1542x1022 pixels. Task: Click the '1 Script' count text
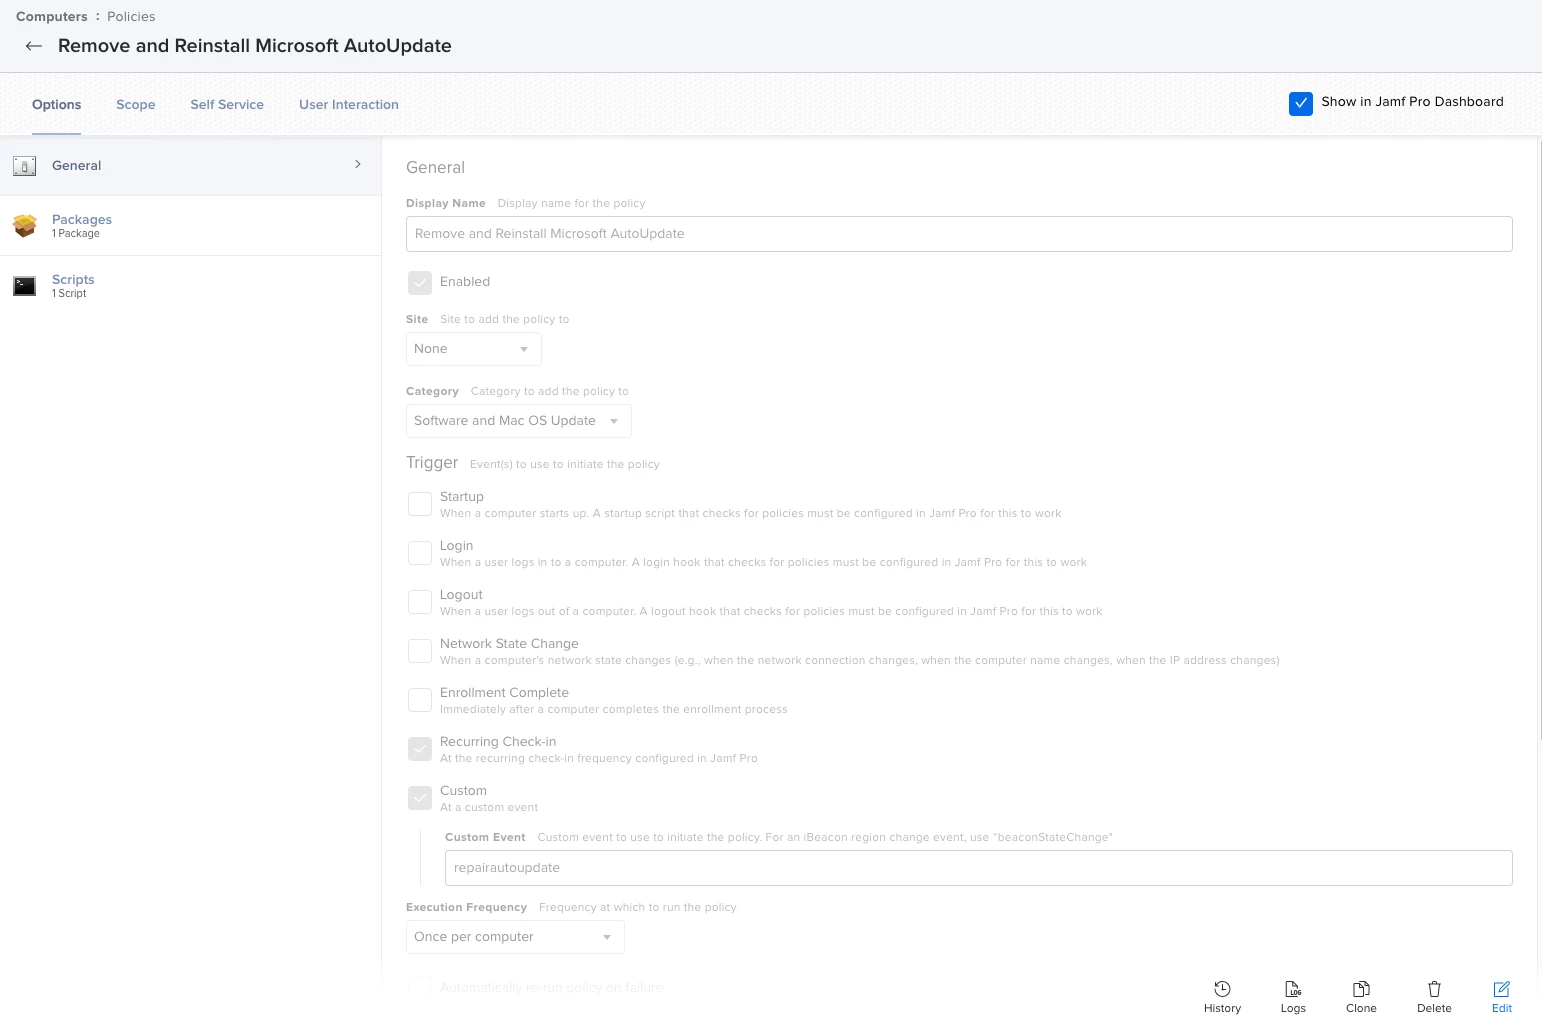69,294
